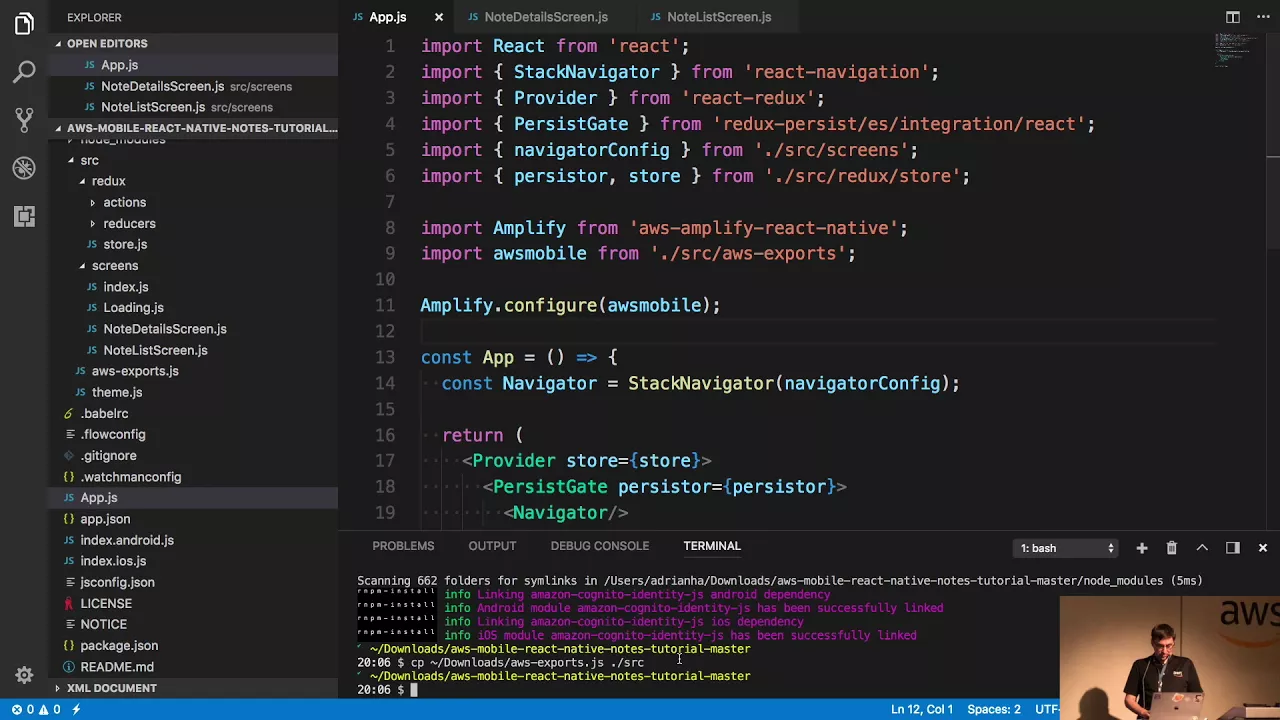
Task: Place cursor on empty line 12 in editor
Action: [817, 331]
